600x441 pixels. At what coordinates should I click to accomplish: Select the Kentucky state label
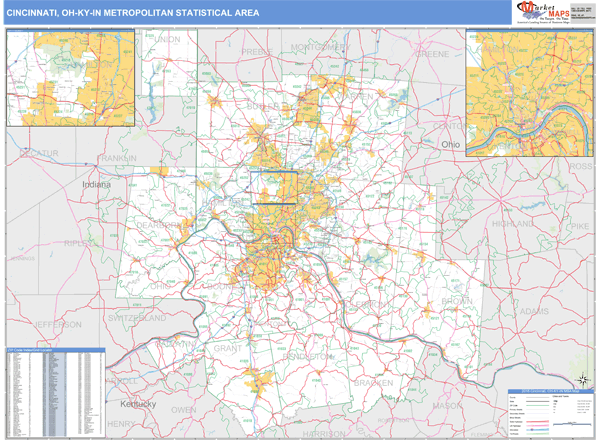click(x=139, y=404)
